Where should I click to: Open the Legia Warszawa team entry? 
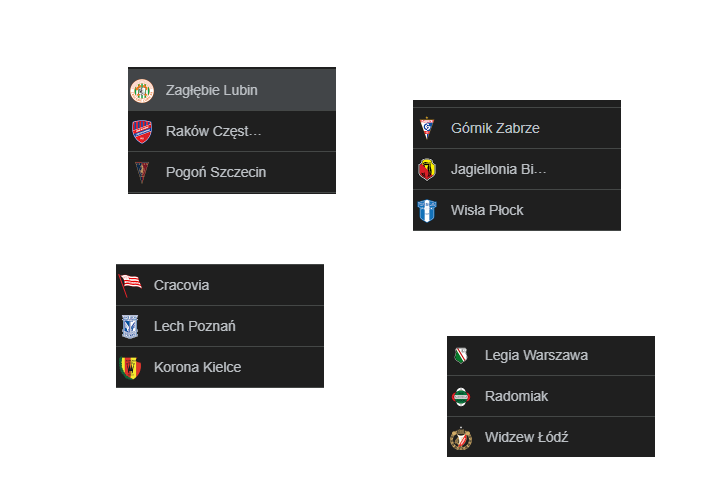536,355
